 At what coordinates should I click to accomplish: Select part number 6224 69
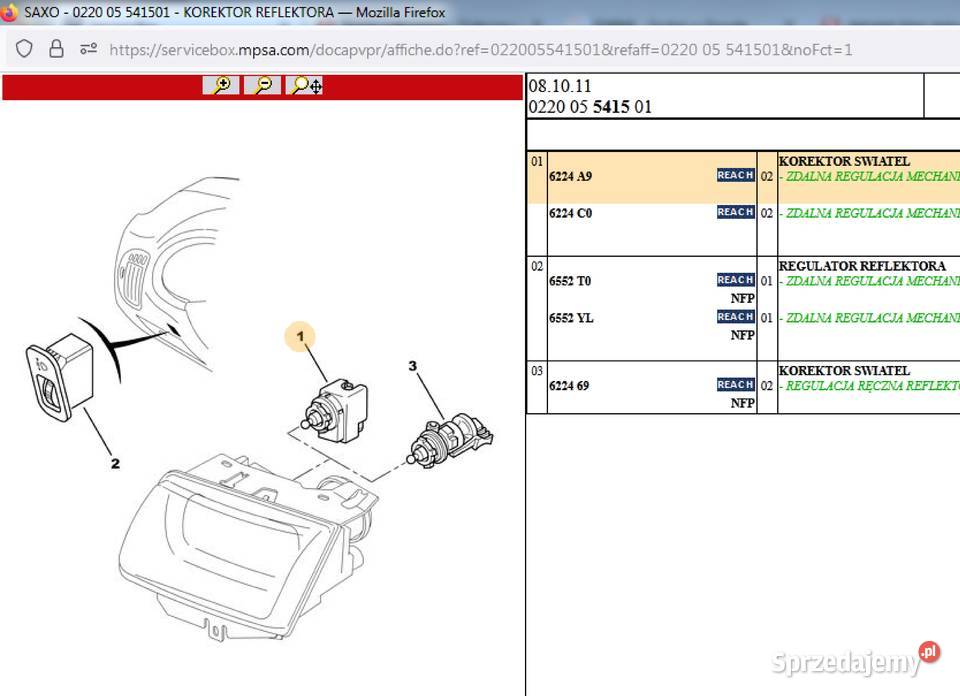570,386
